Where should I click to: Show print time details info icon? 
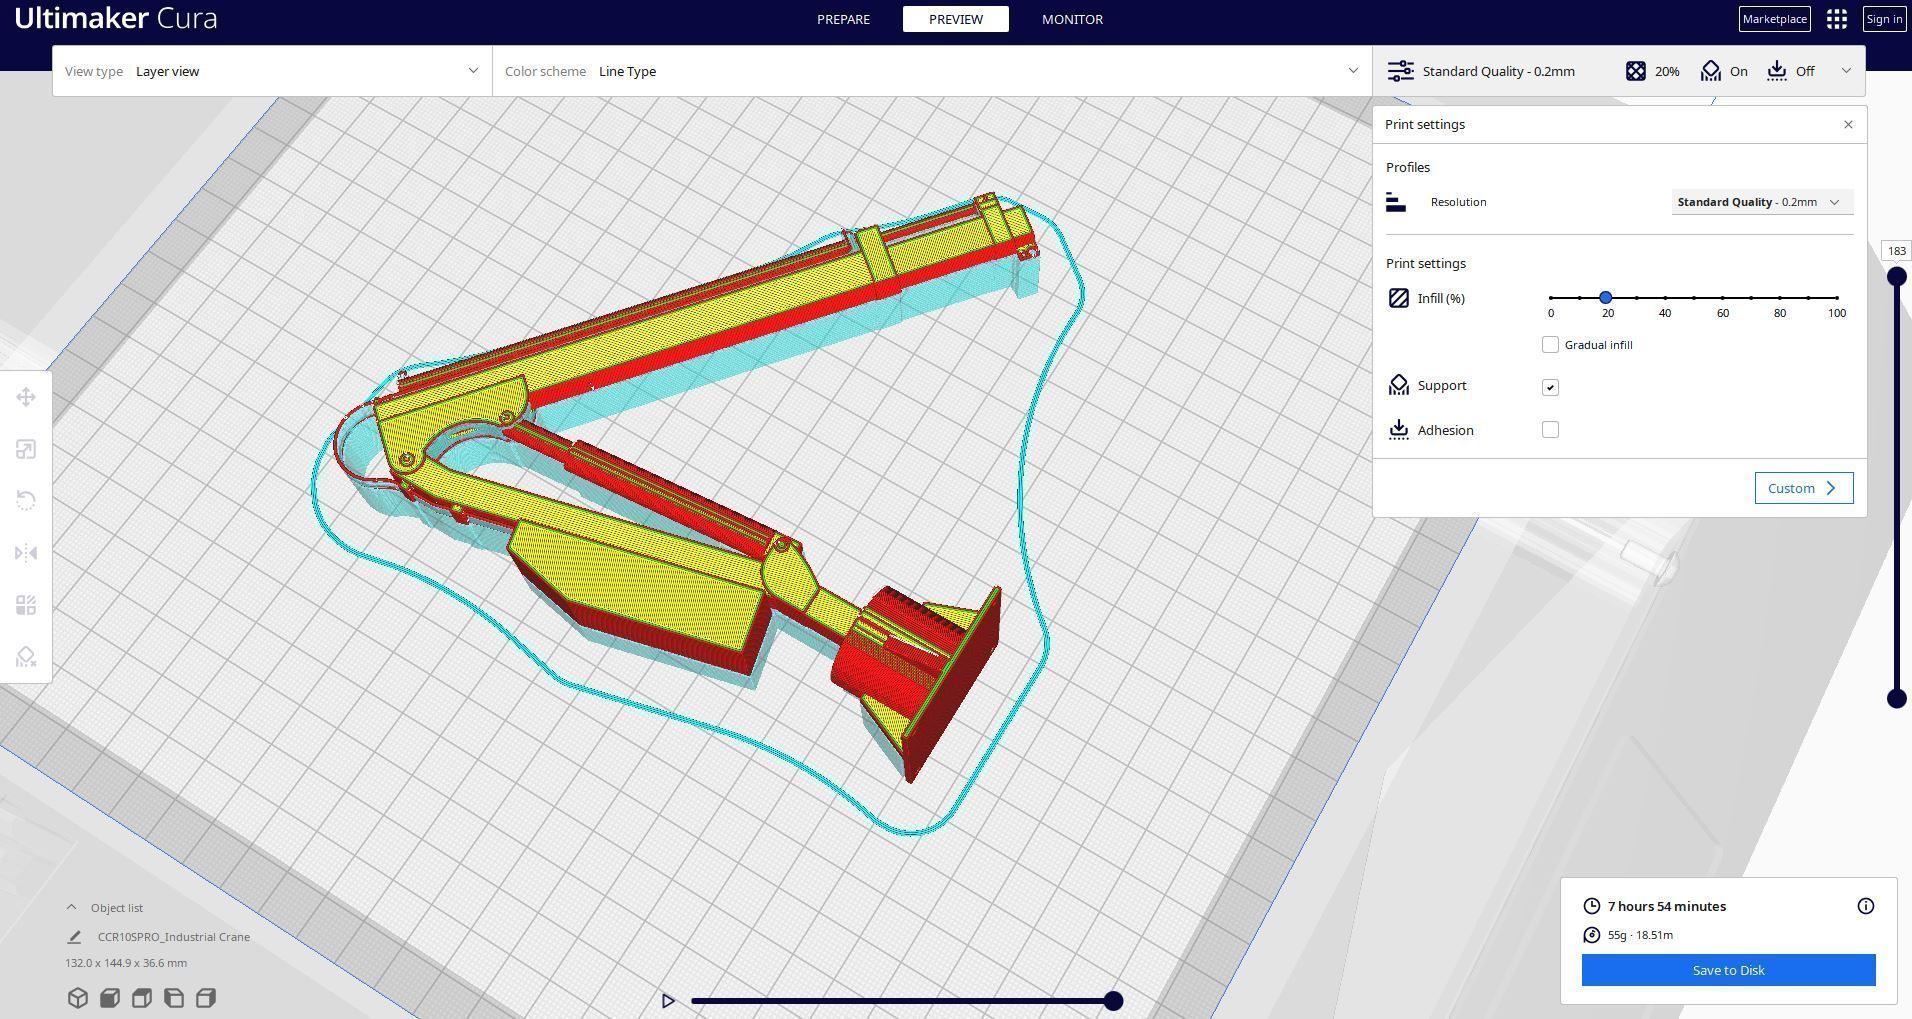[1866, 906]
